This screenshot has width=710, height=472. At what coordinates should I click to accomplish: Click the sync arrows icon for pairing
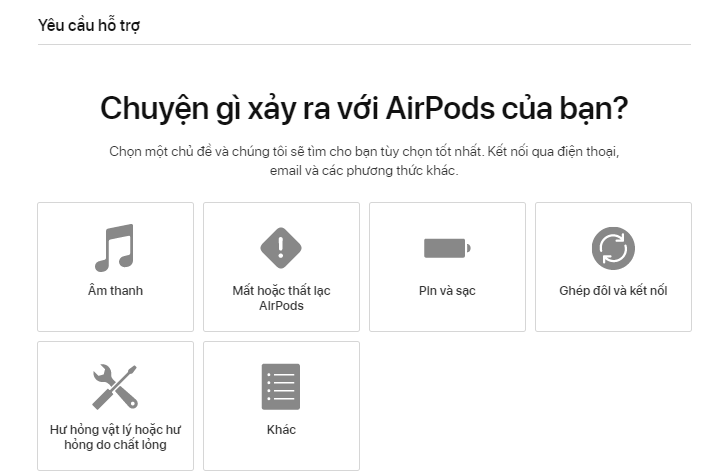coord(613,248)
